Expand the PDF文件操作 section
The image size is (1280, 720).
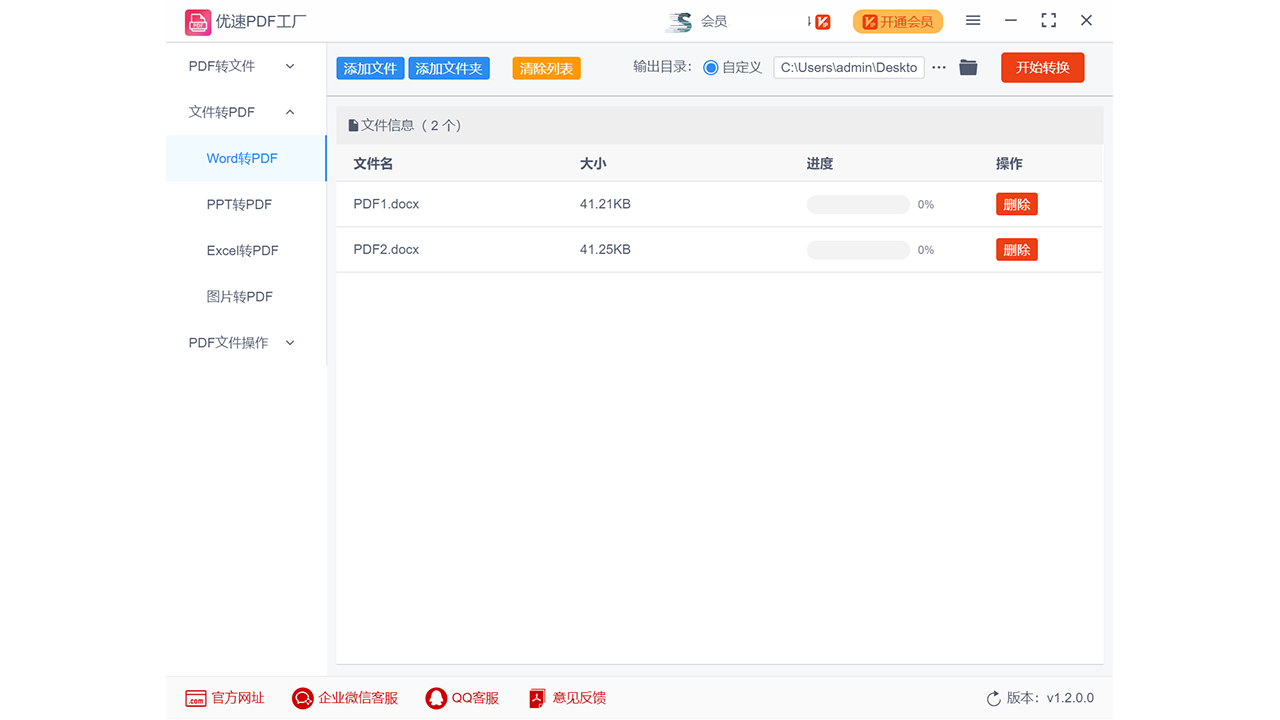pyautogui.click(x=232, y=342)
